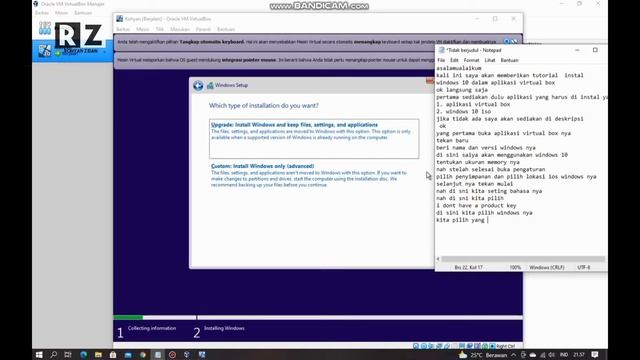Click the weather widget showing 25°C Berawan
640x360 pixels.
pyautogui.click(x=483, y=355)
